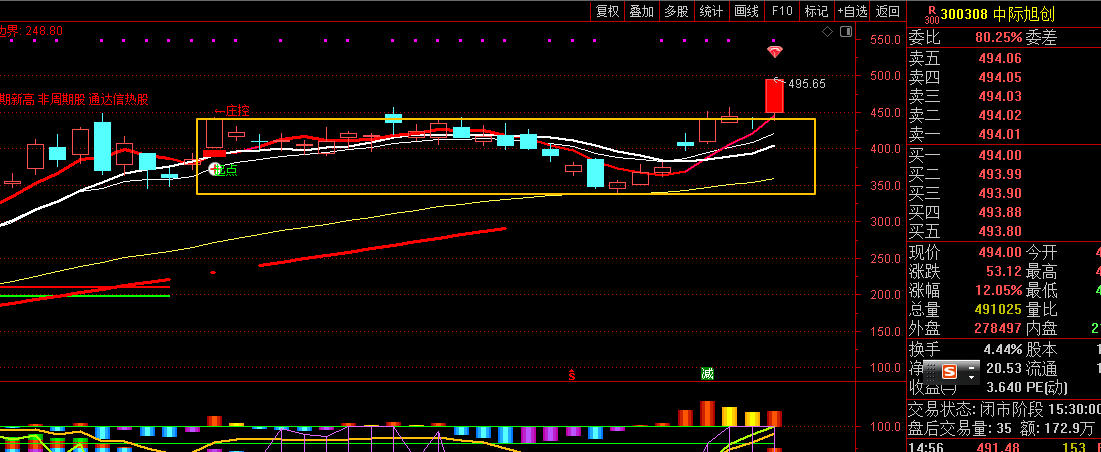Image resolution: width=1101 pixels, height=452 pixels.
Task: Select the 多股 multi-stock view
Action: click(x=676, y=11)
